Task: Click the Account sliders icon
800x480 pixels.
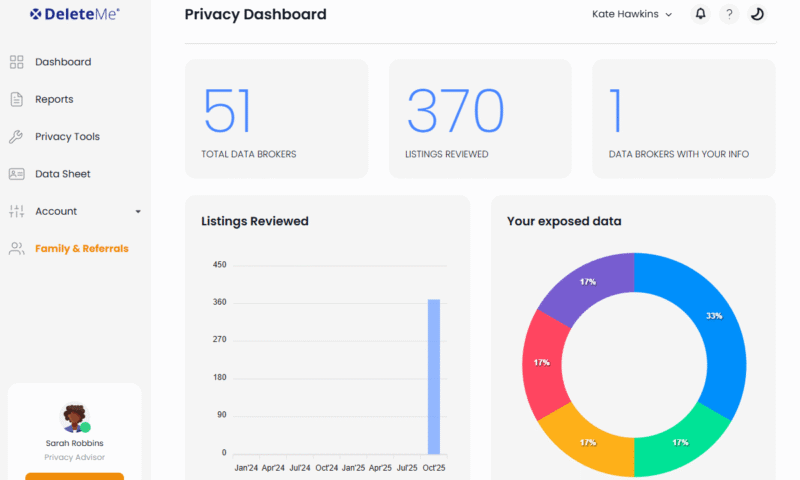Action: 16,211
